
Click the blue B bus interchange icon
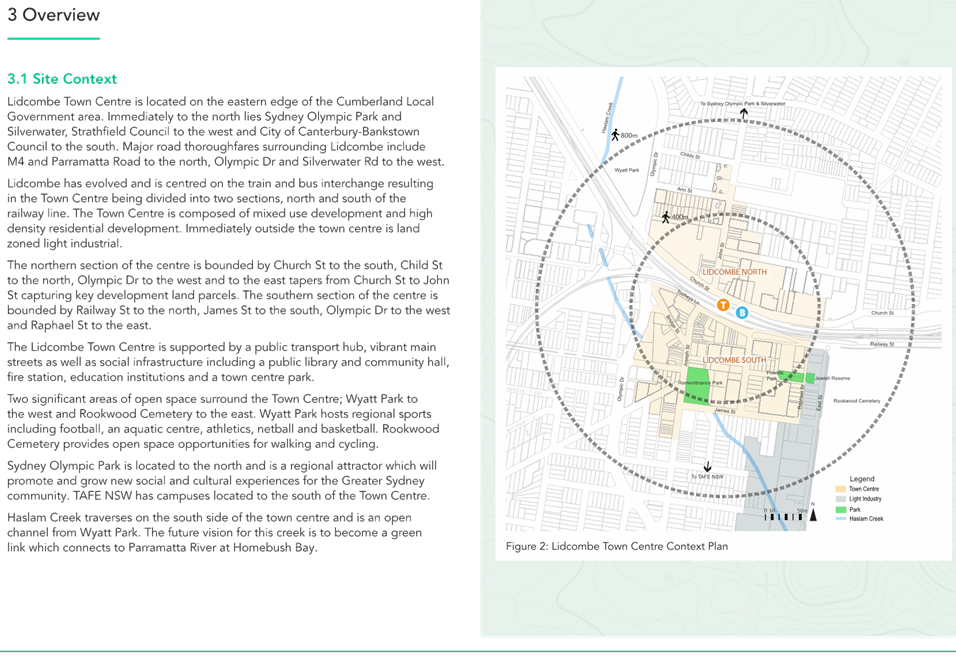coord(742,313)
